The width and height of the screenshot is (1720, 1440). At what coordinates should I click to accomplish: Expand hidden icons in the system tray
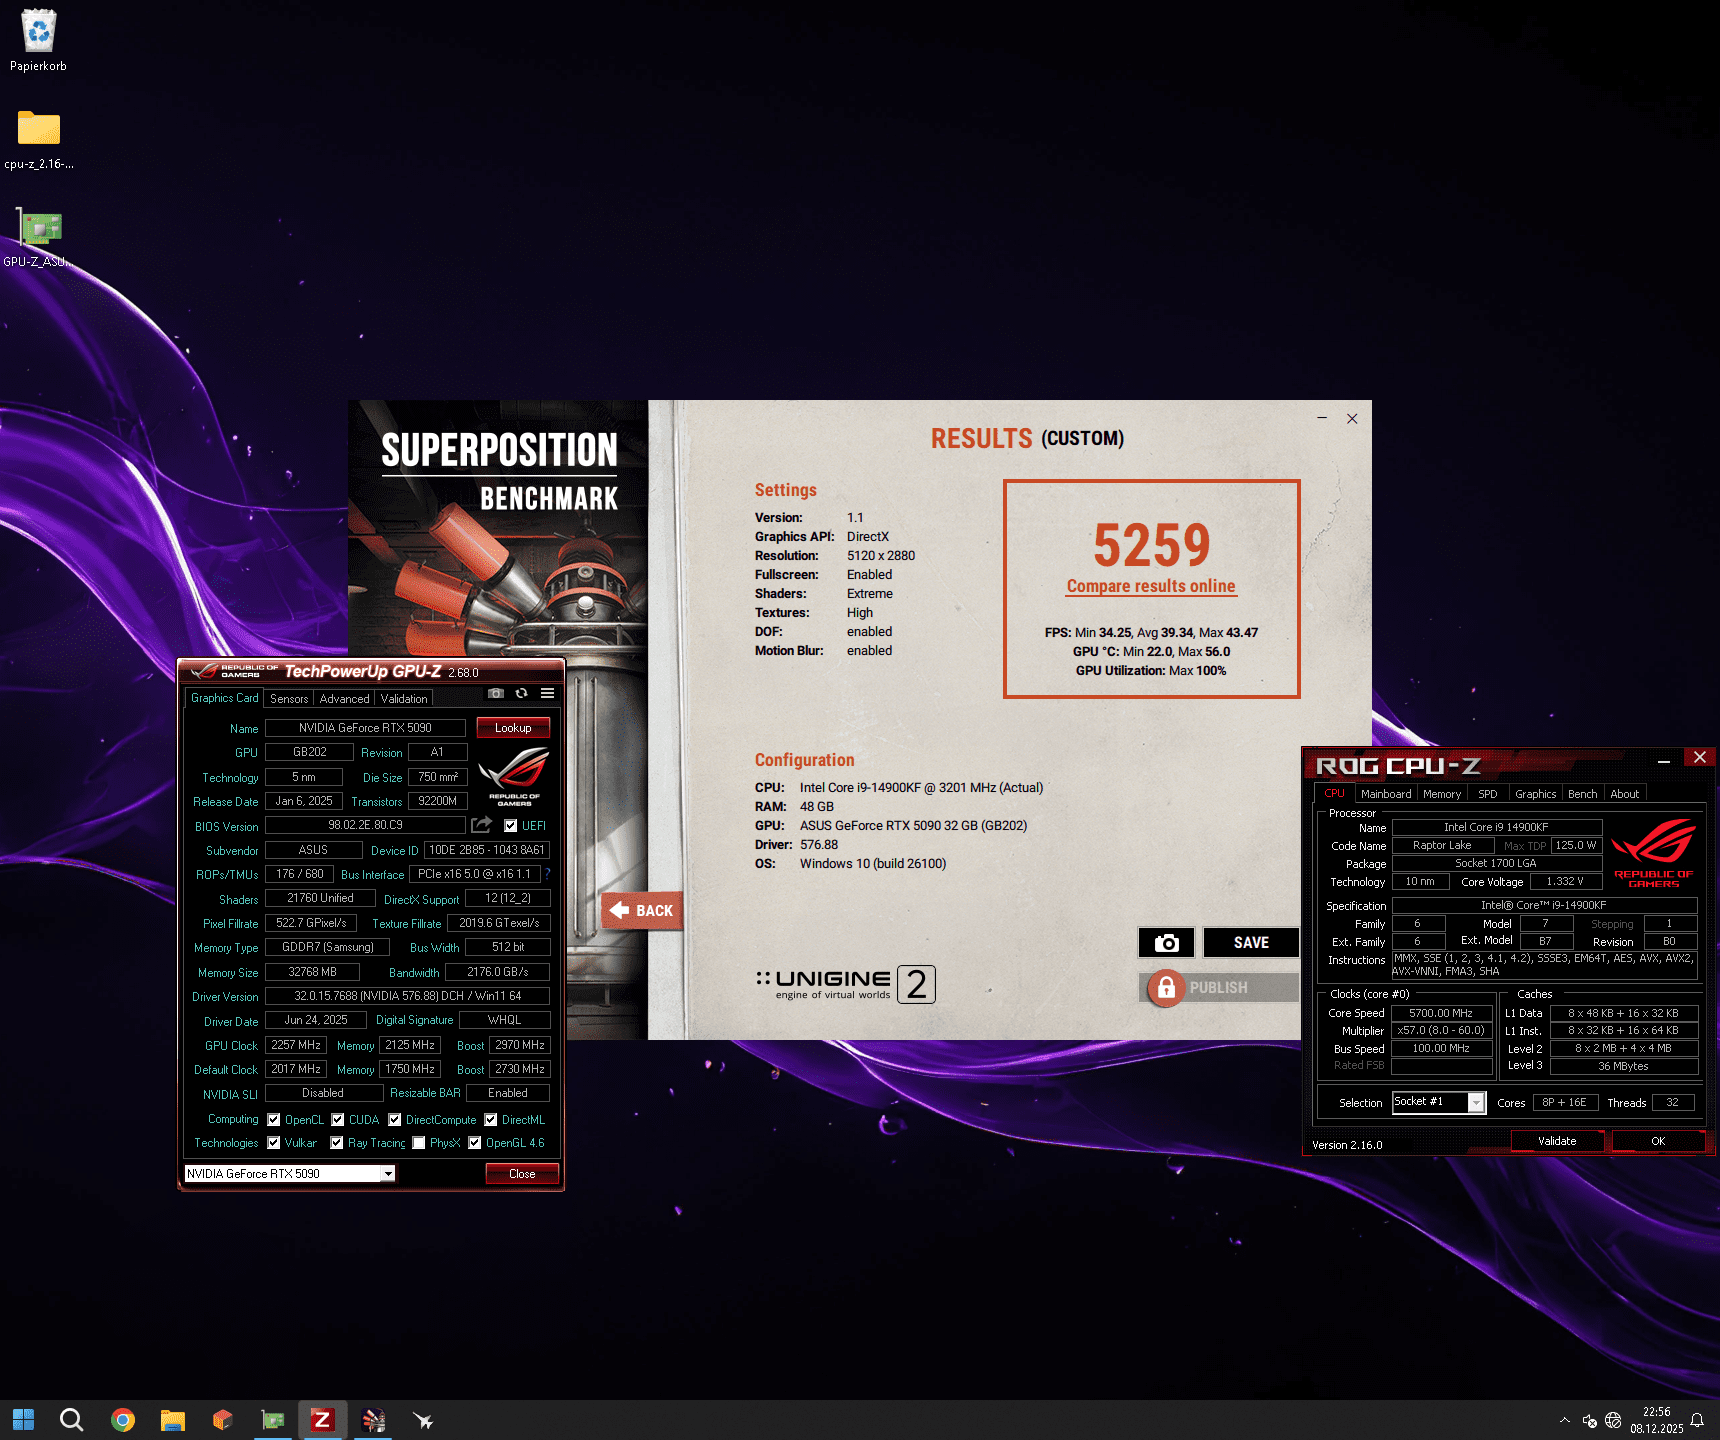[x=1565, y=1419]
